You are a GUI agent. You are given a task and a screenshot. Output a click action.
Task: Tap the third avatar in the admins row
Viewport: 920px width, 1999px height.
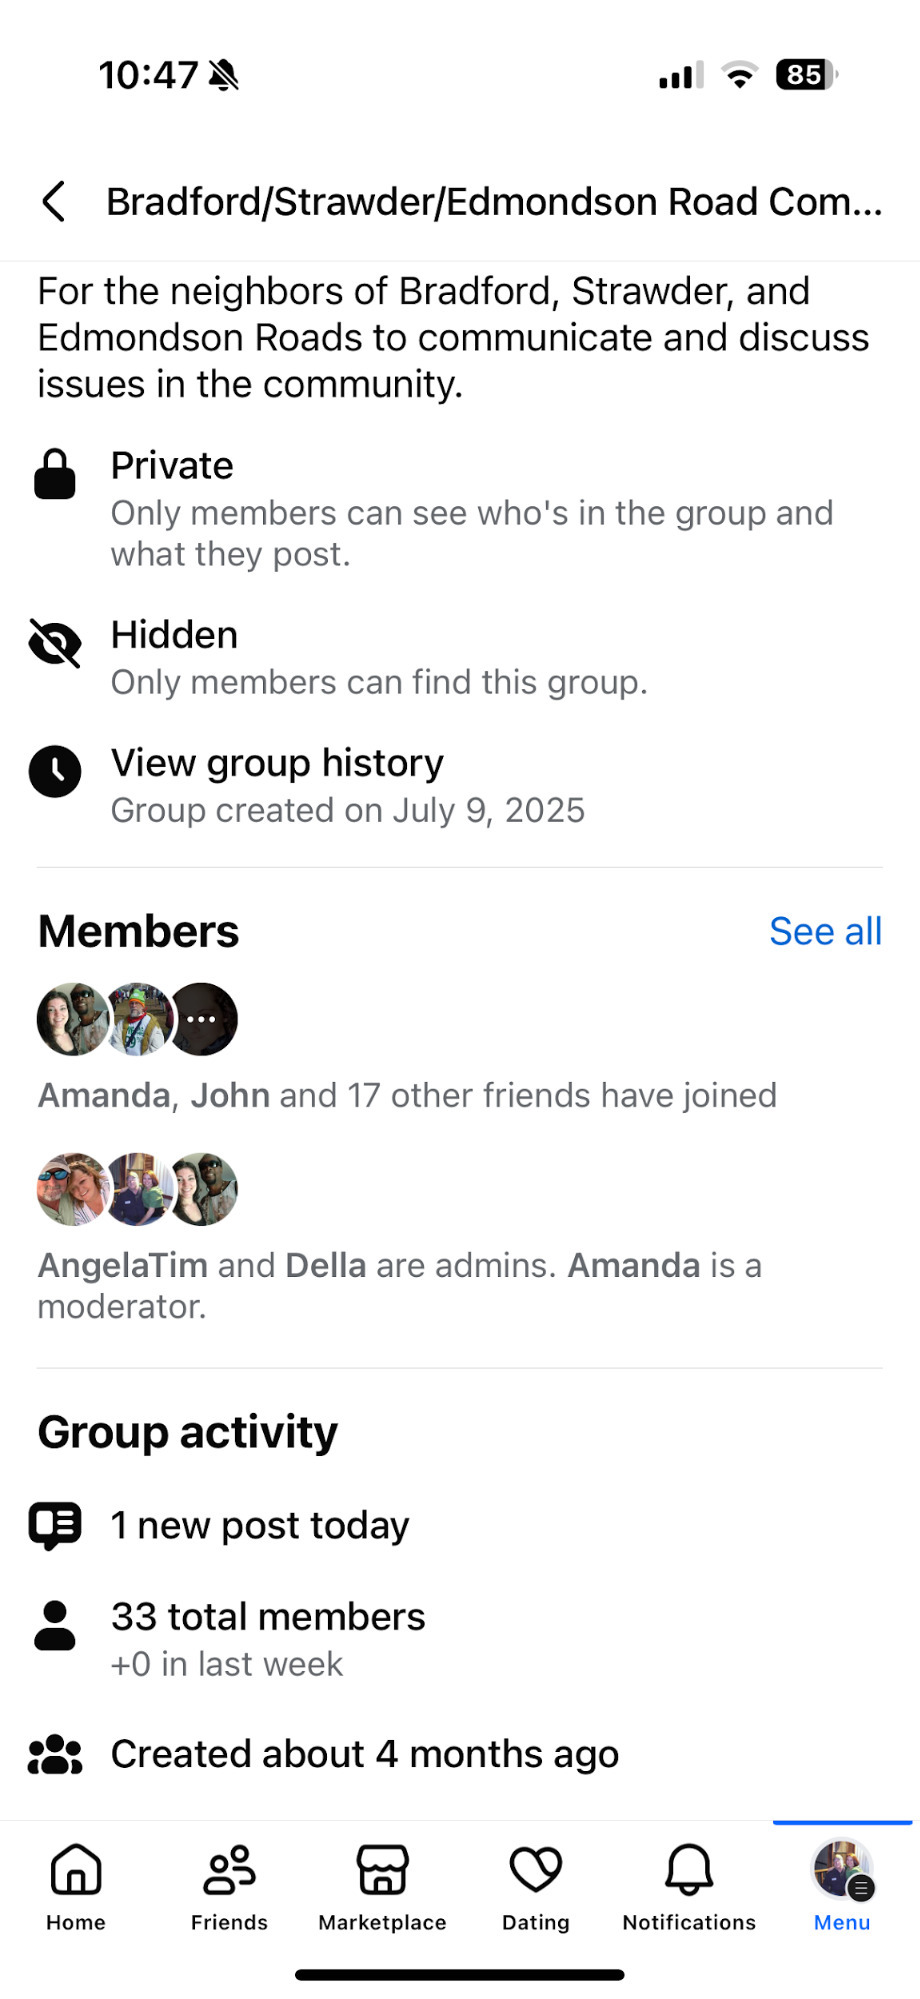(x=204, y=1189)
